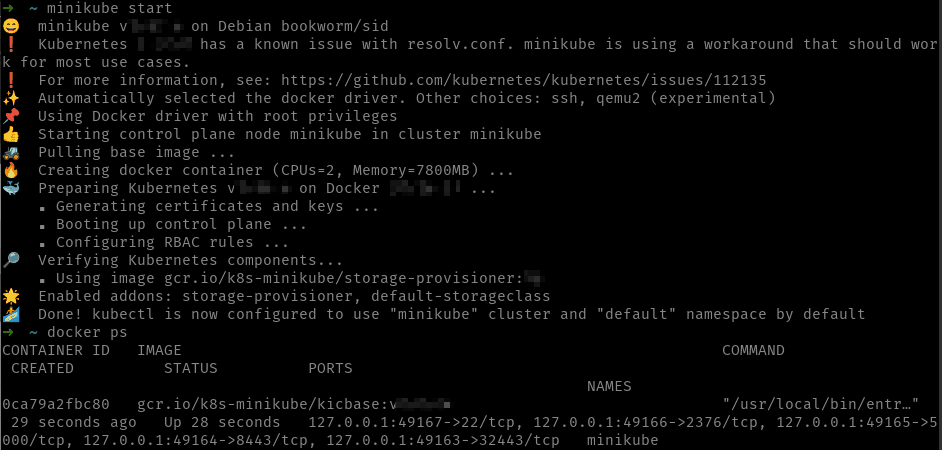Image resolution: width=942 pixels, height=450 pixels.
Task: Click pushpin emoji next to "Using Docker driver"
Action: pyautogui.click(x=11, y=116)
